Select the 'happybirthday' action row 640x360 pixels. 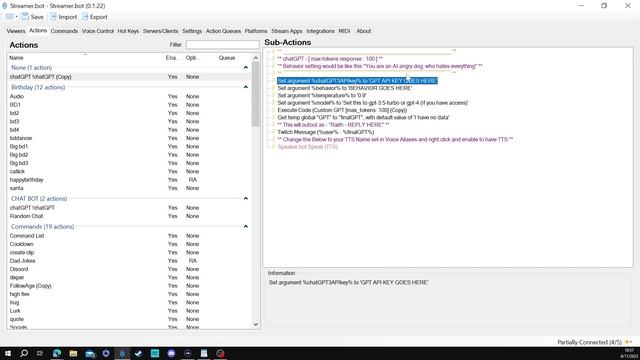[x=130, y=180]
